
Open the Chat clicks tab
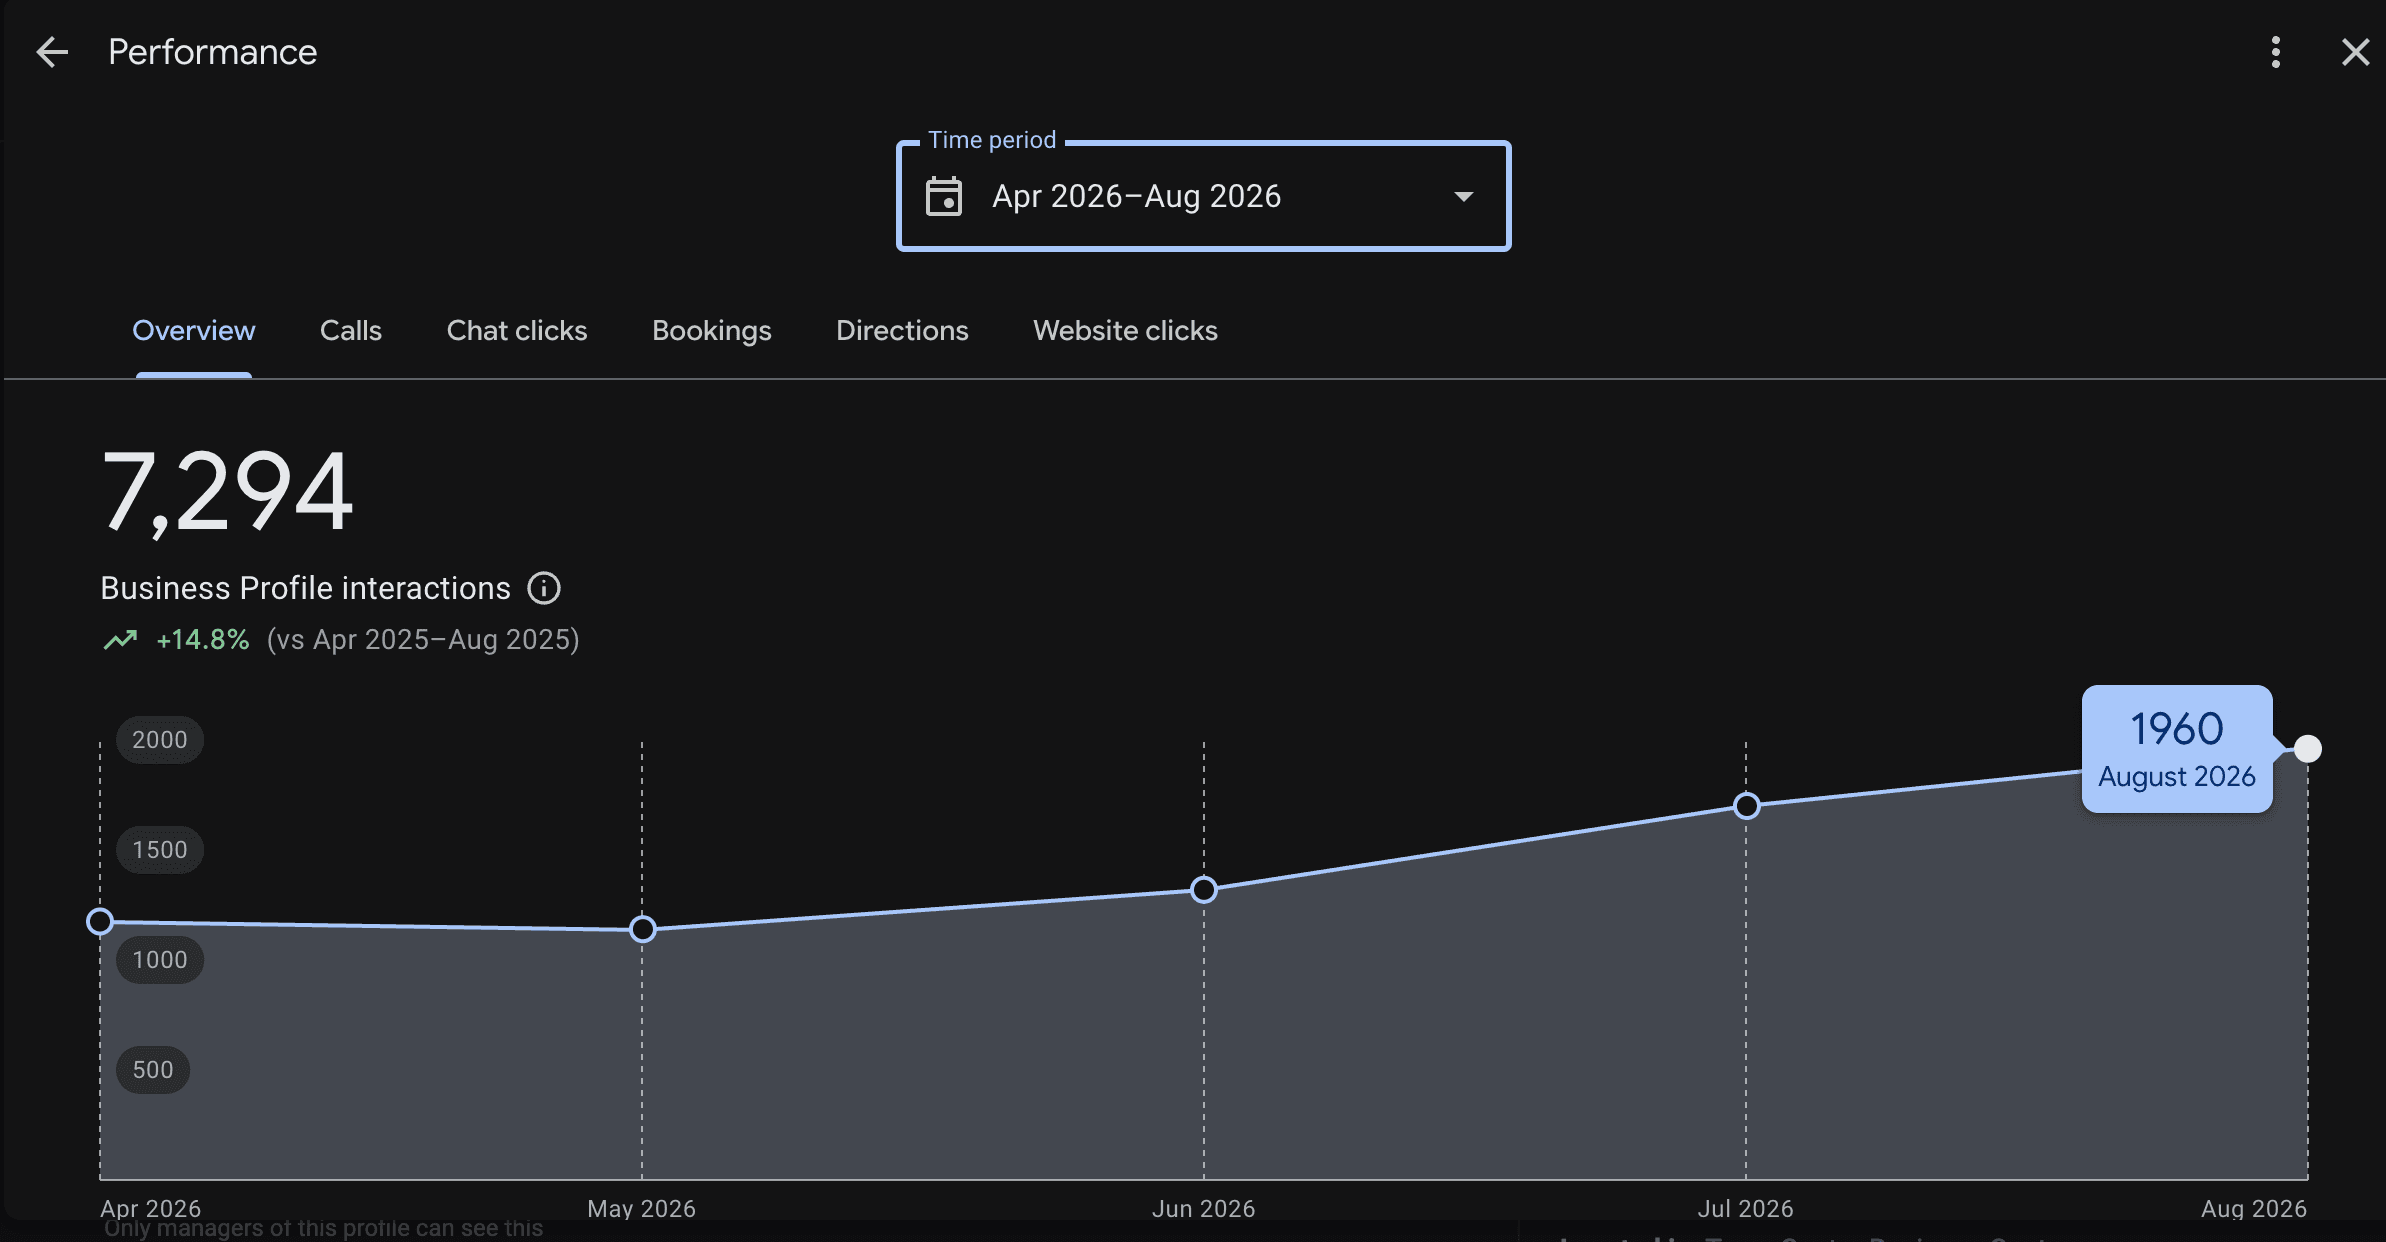click(517, 330)
